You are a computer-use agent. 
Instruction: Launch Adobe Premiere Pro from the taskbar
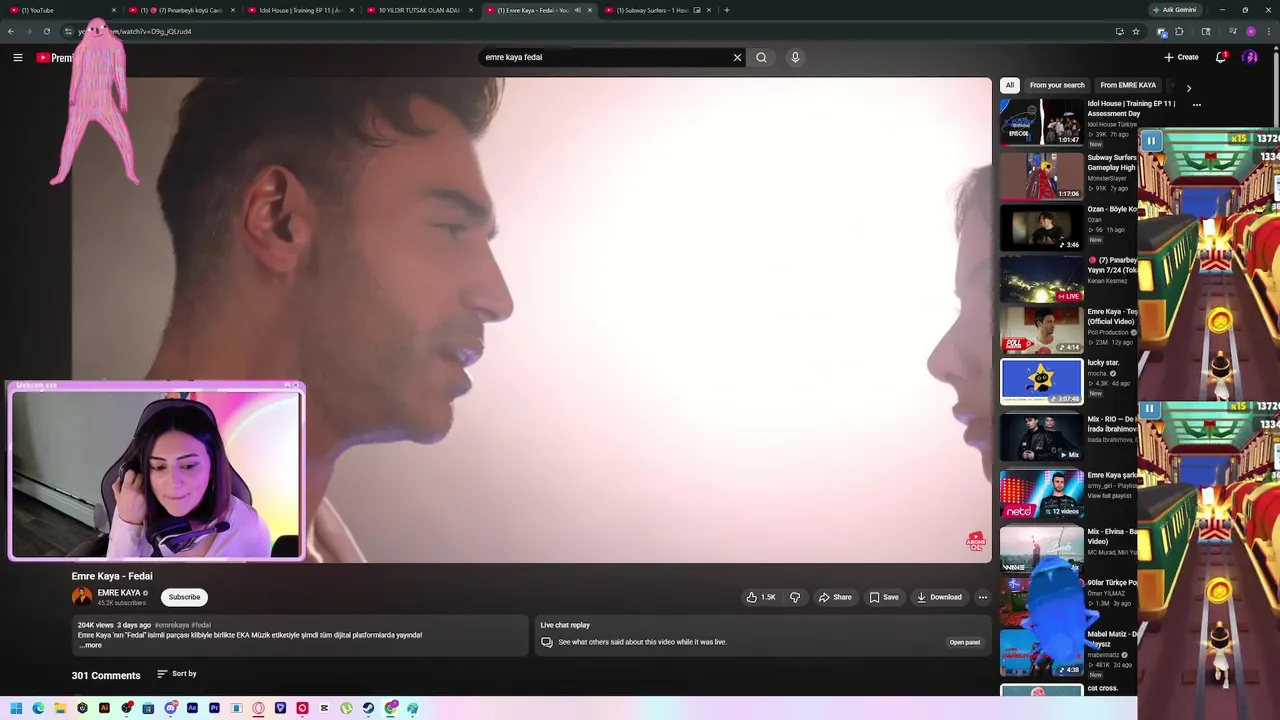tap(214, 708)
